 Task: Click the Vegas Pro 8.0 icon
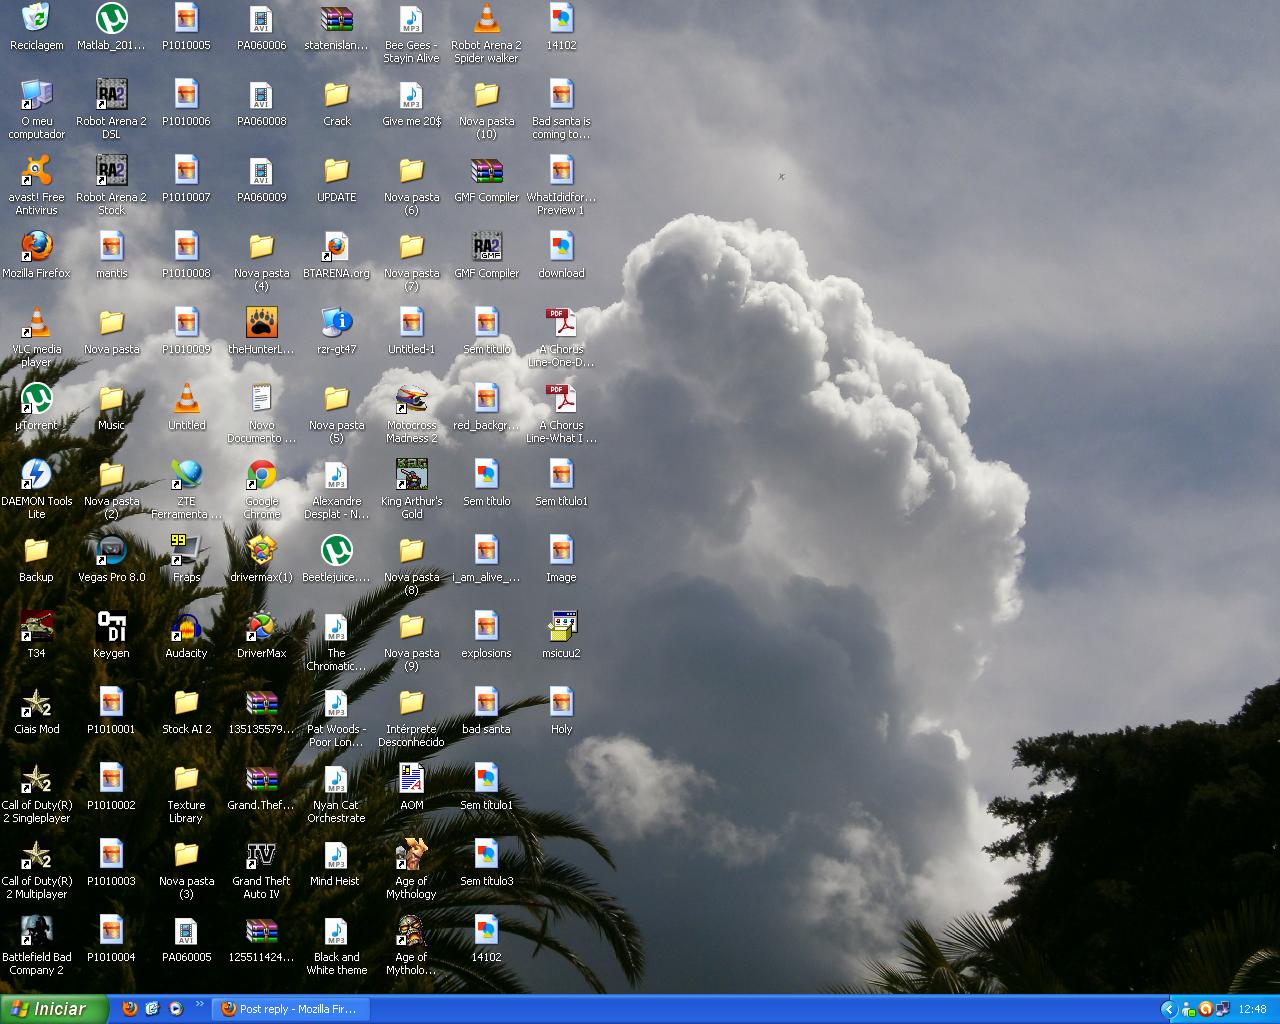[x=111, y=551]
